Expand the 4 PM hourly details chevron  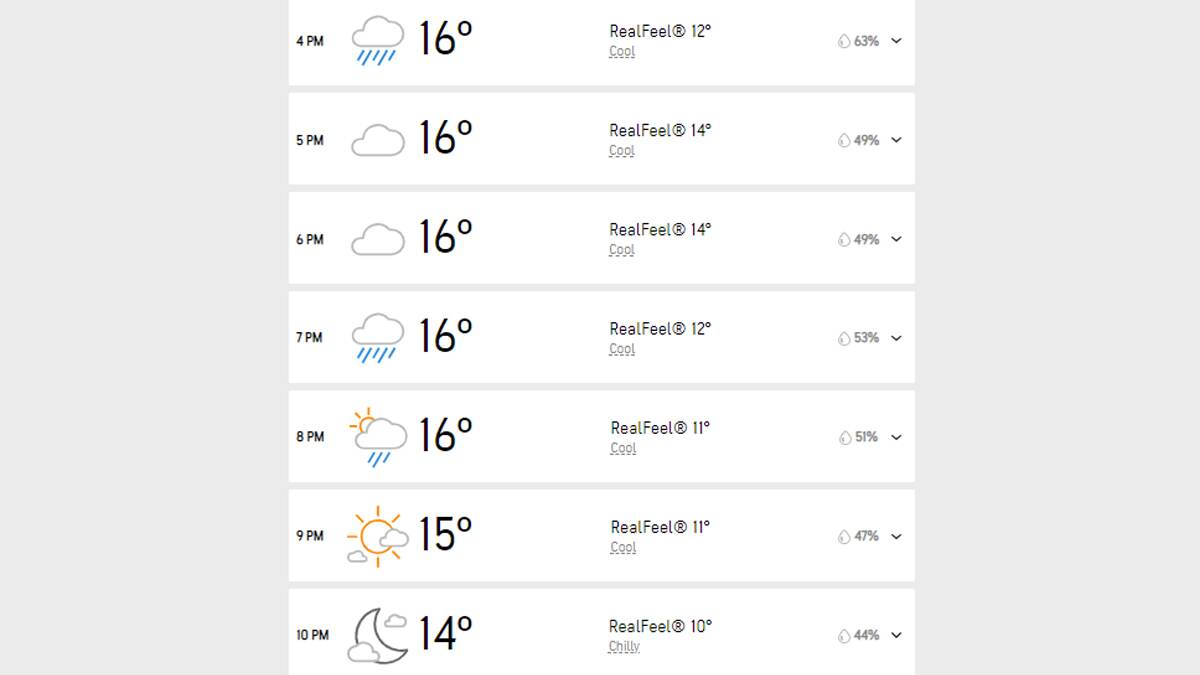pos(896,41)
